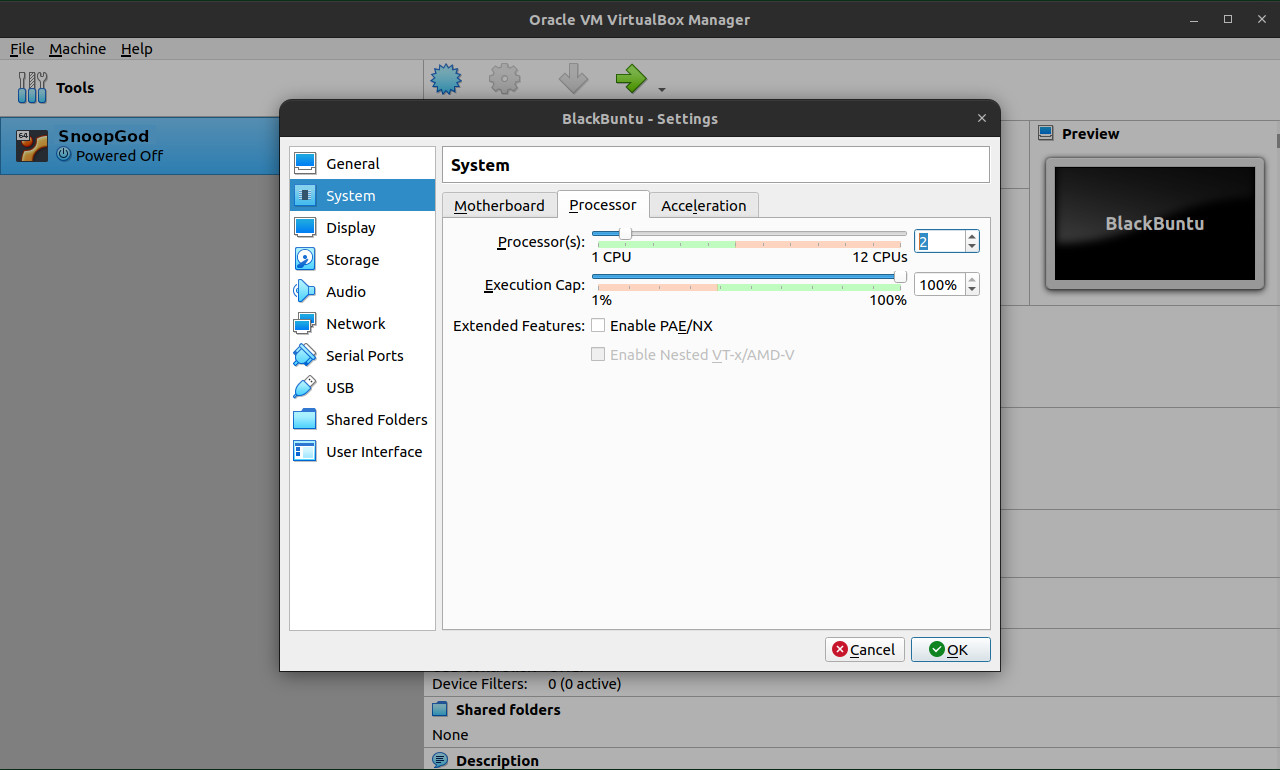Screen dimensions: 1280x770
Task: Decrease execution cap with down arrow
Action: pyautogui.click(x=972, y=291)
